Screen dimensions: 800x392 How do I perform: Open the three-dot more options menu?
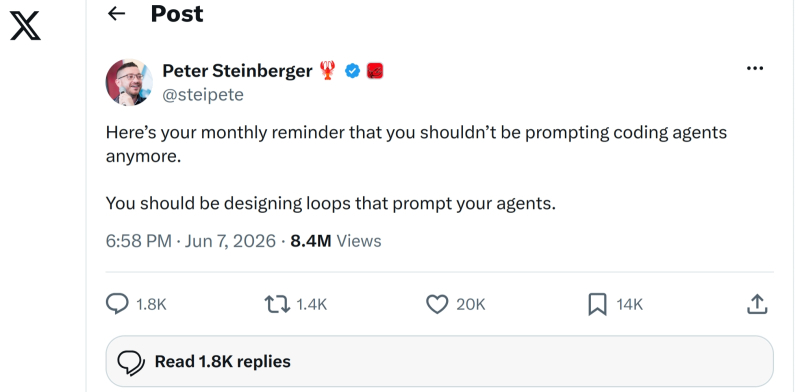[x=755, y=68]
